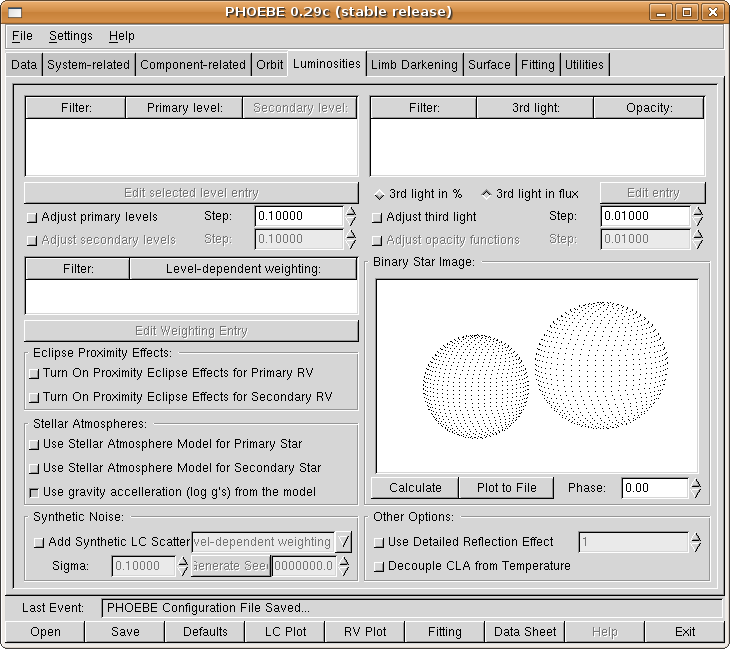Switch to the Data tab
This screenshot has height=649, width=730.
(x=24, y=64)
